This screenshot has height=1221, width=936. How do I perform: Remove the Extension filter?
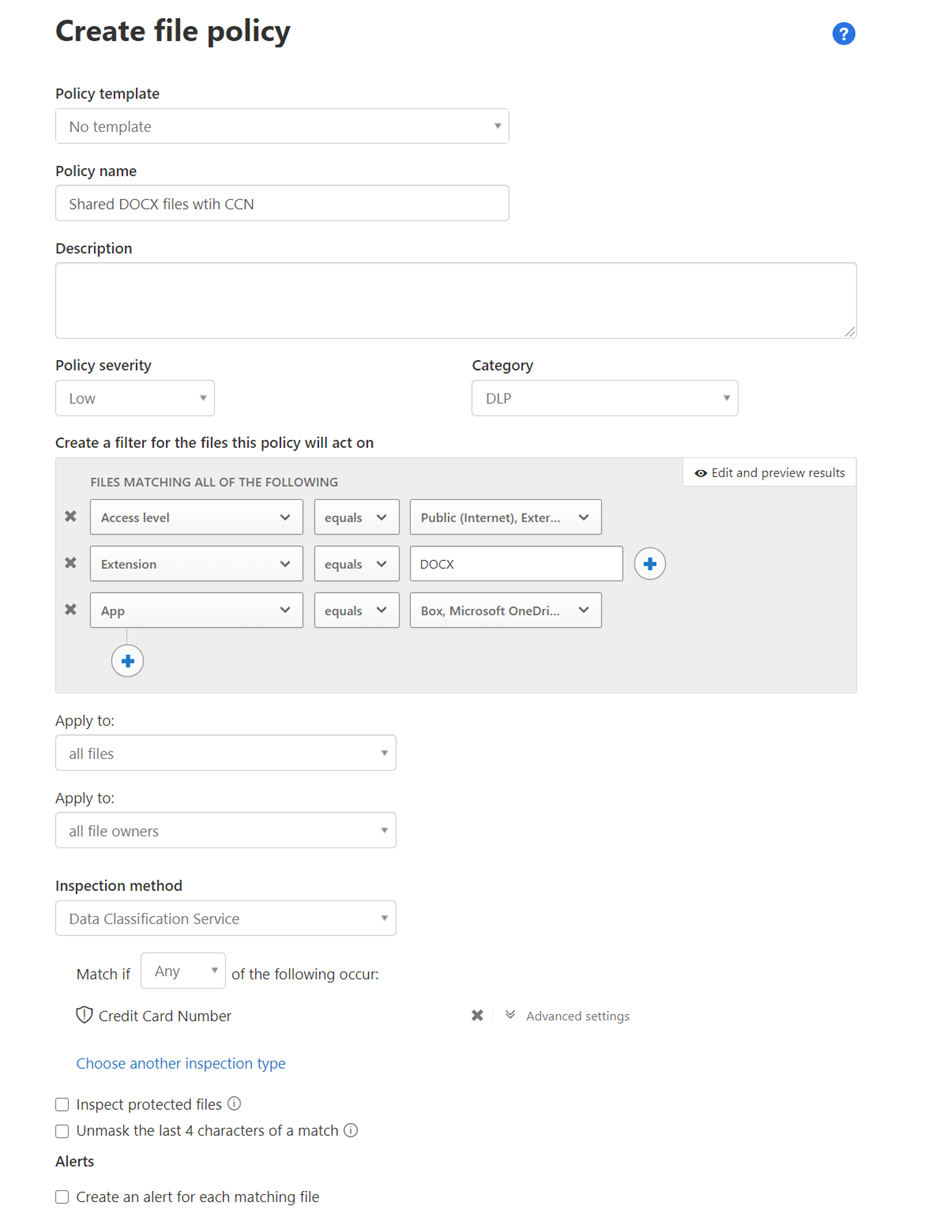pos(70,563)
